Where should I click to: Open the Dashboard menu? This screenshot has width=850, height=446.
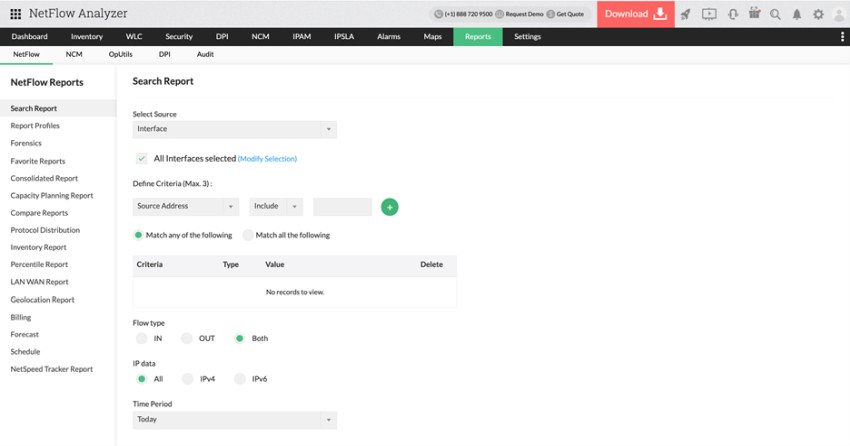(x=29, y=36)
